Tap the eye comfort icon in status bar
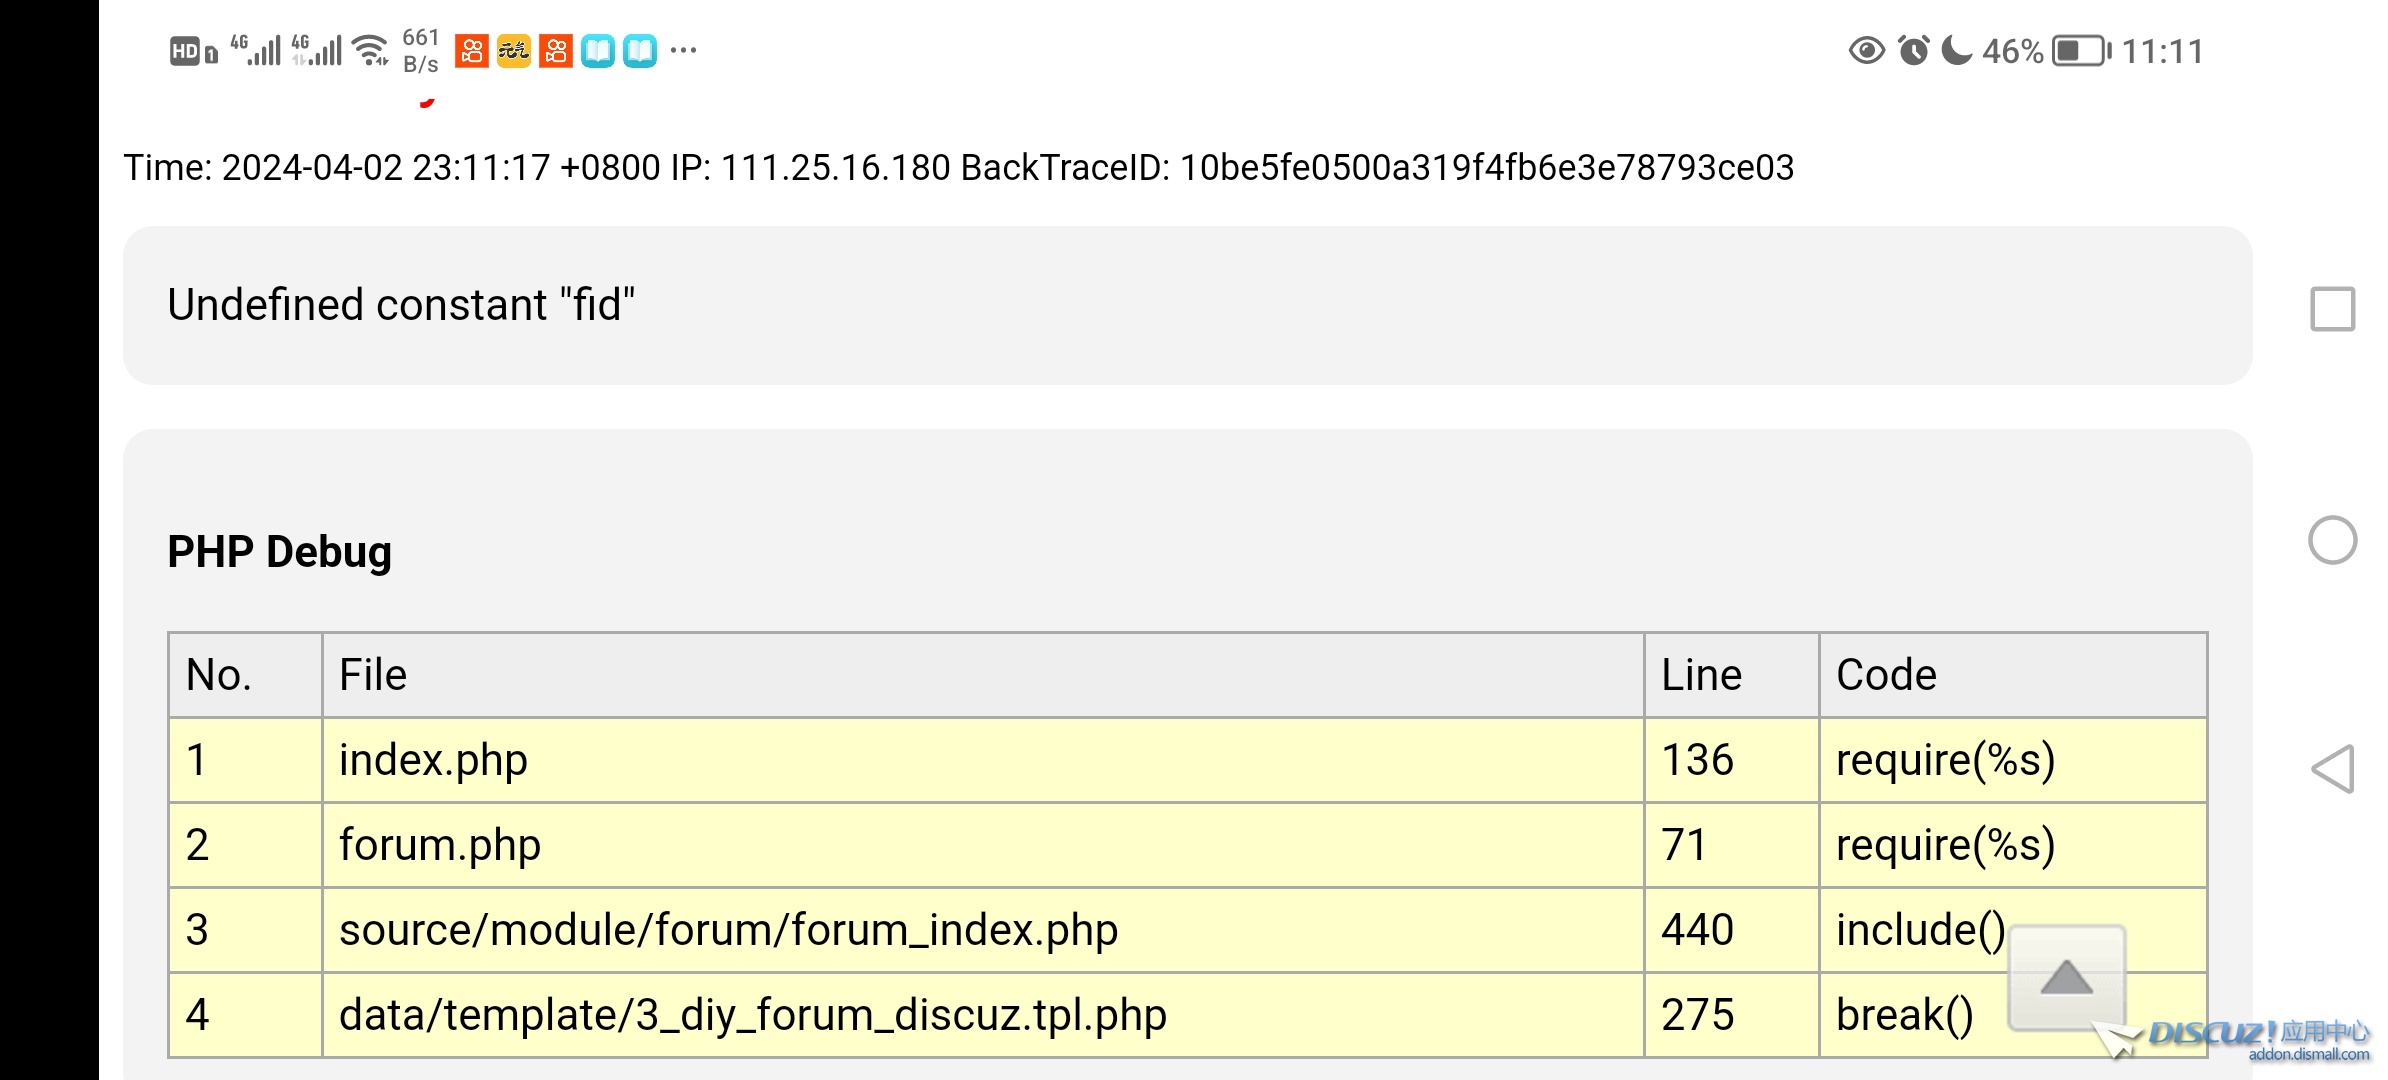2388x1080 pixels. (x=1866, y=51)
